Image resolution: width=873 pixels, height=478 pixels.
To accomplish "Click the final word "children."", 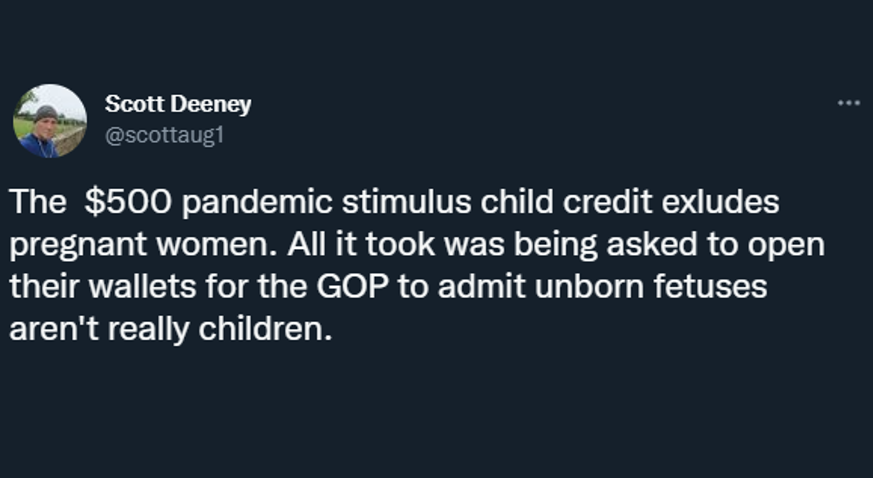I will point(265,329).
